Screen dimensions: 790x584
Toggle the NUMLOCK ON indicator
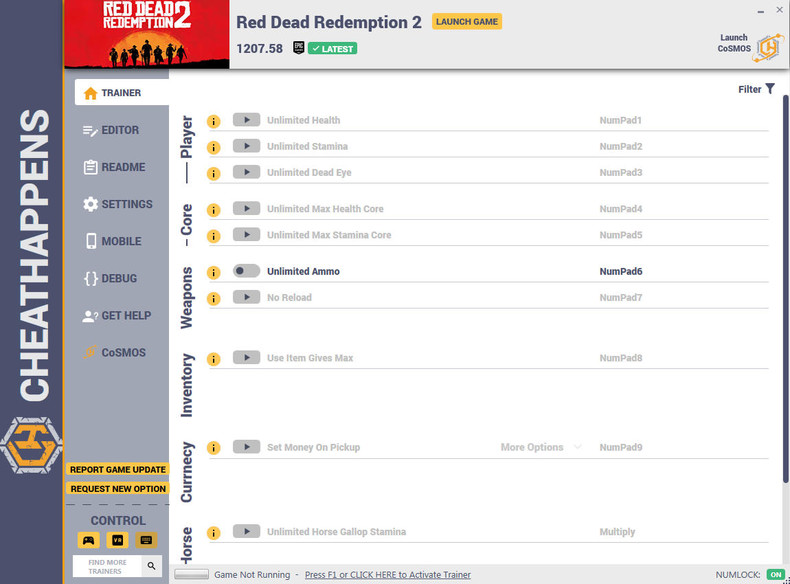(776, 574)
